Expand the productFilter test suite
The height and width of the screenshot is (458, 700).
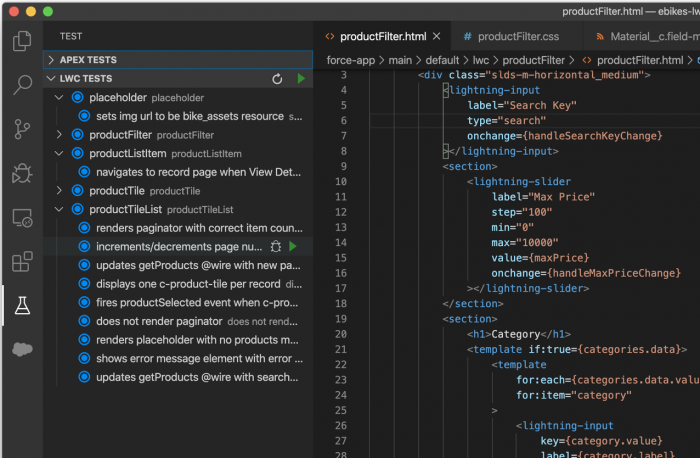point(58,134)
